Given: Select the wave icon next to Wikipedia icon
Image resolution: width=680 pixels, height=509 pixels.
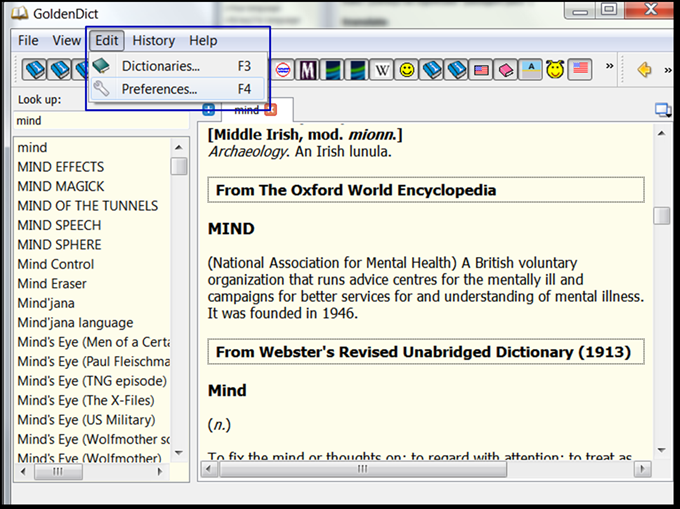Looking at the screenshot, I should [357, 70].
